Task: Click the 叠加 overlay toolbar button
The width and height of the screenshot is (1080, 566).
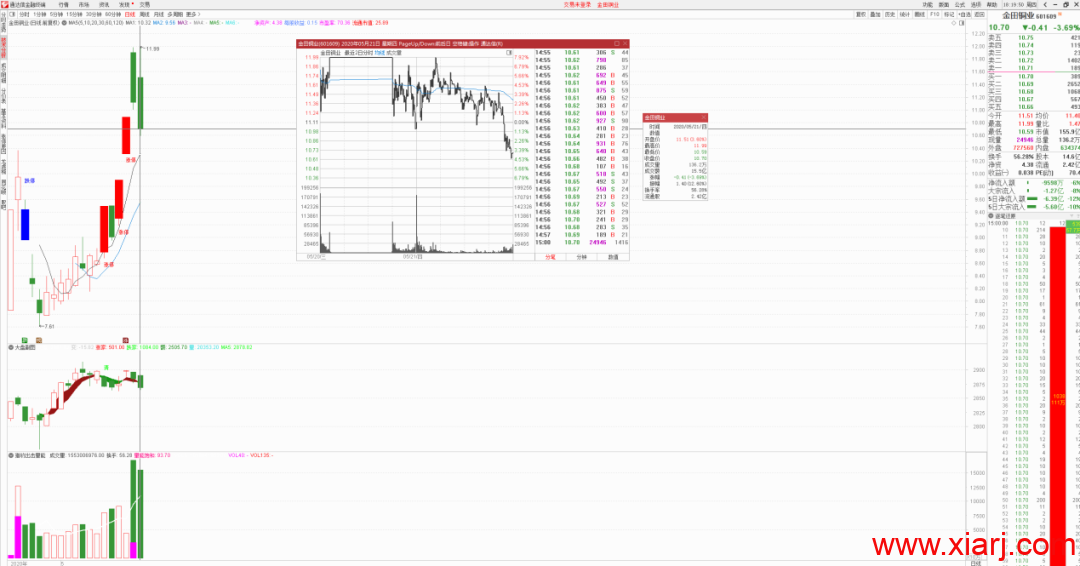Action: pos(875,14)
